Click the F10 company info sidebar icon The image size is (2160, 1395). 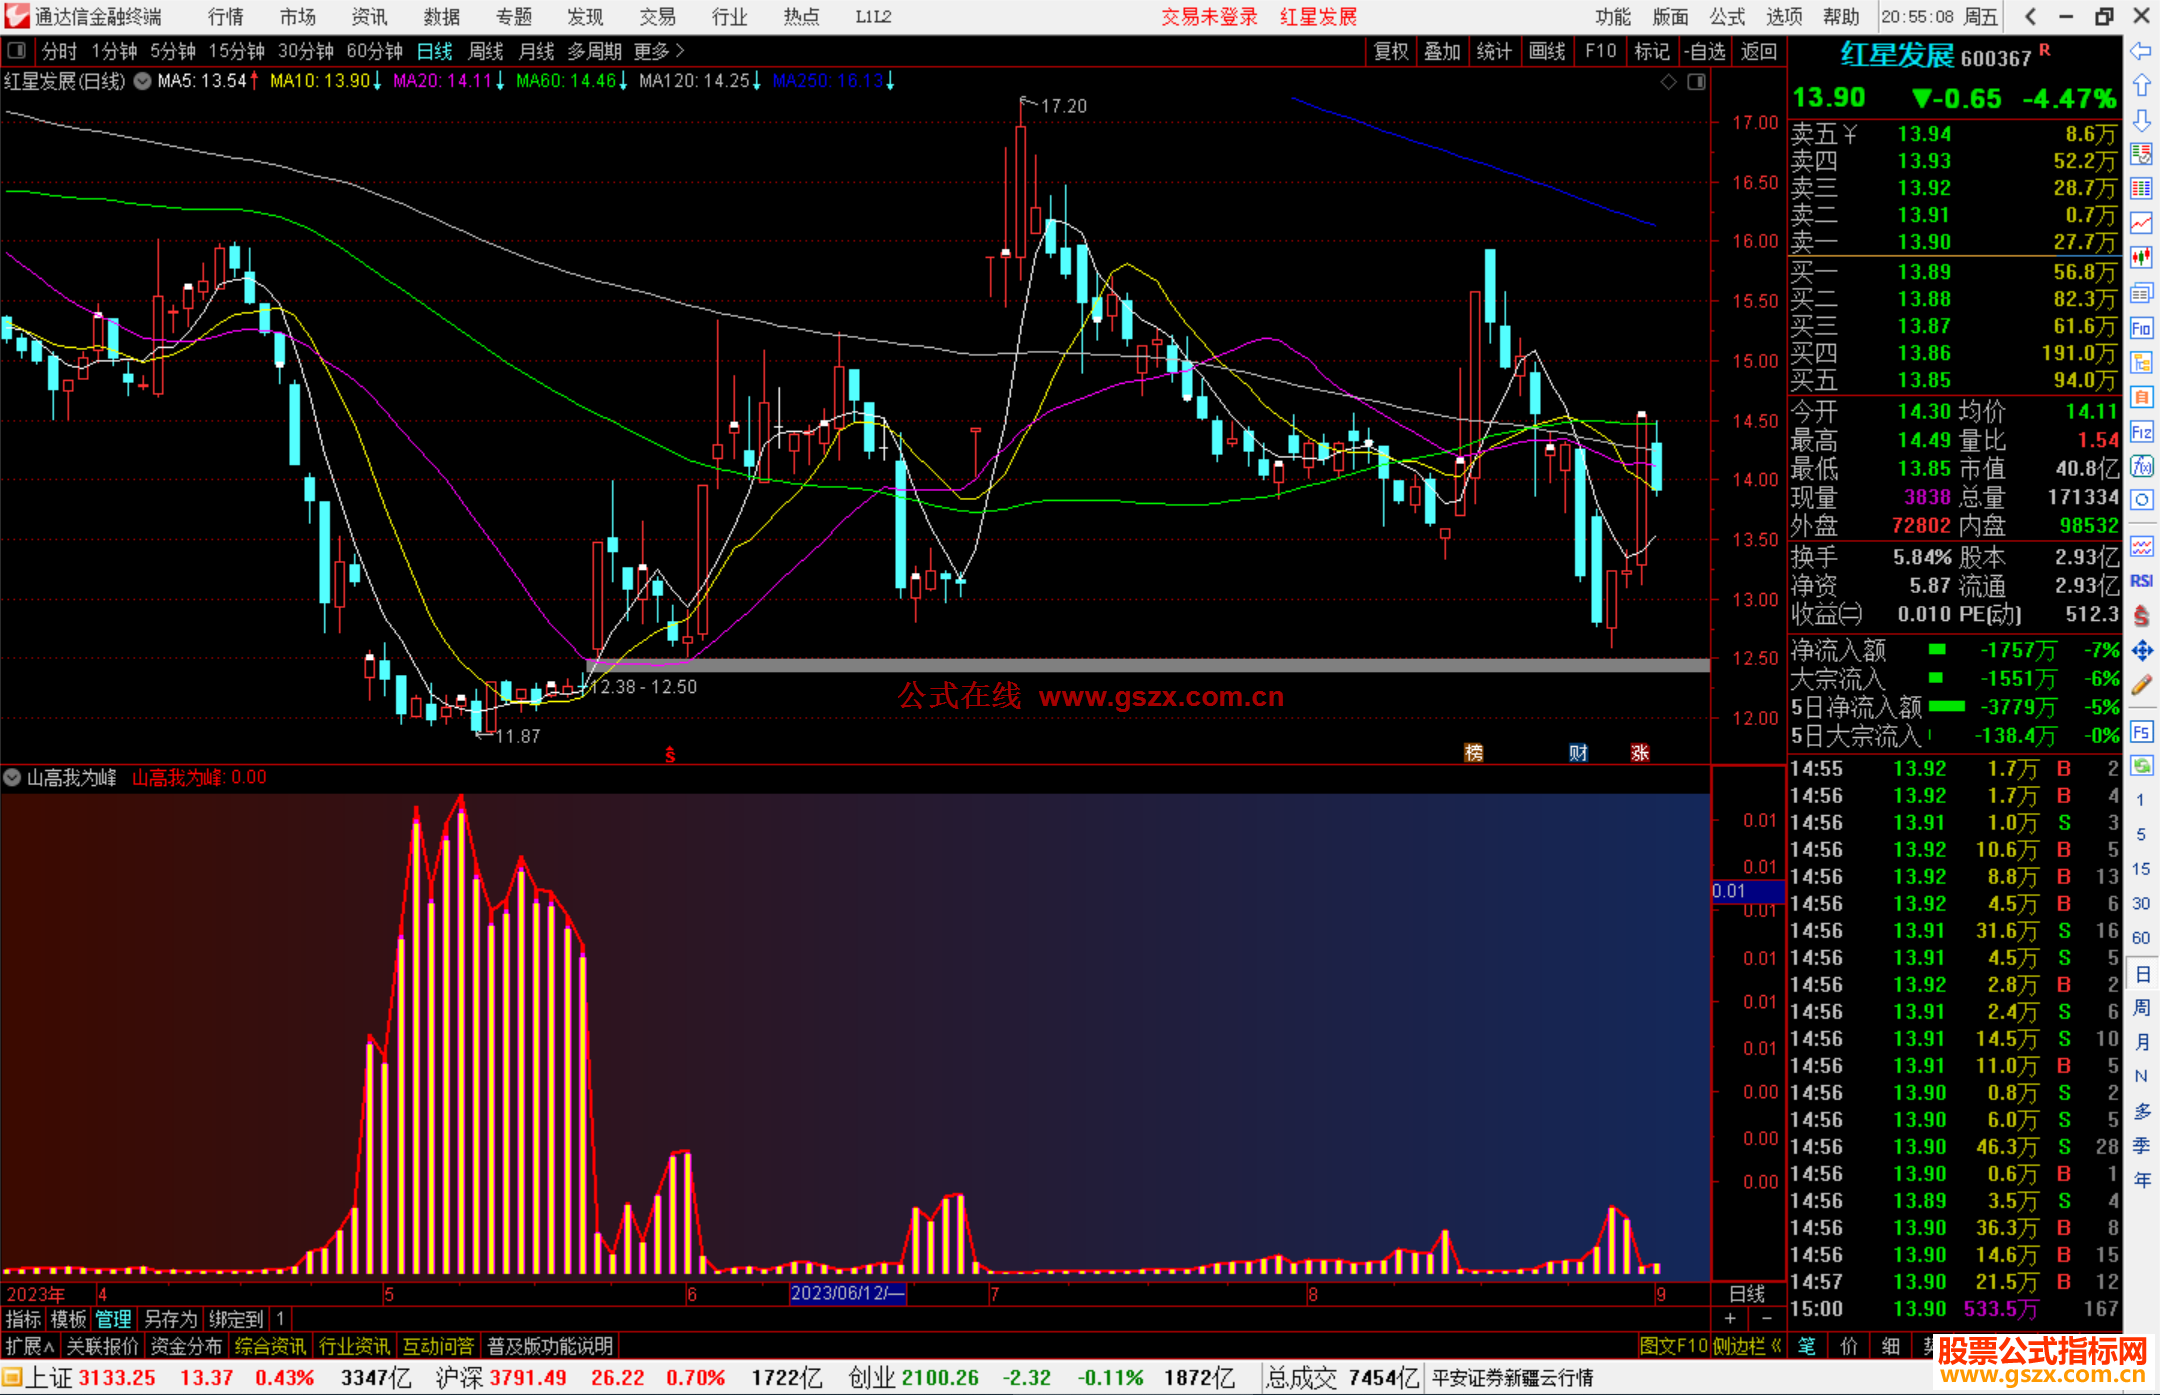[x=2141, y=328]
